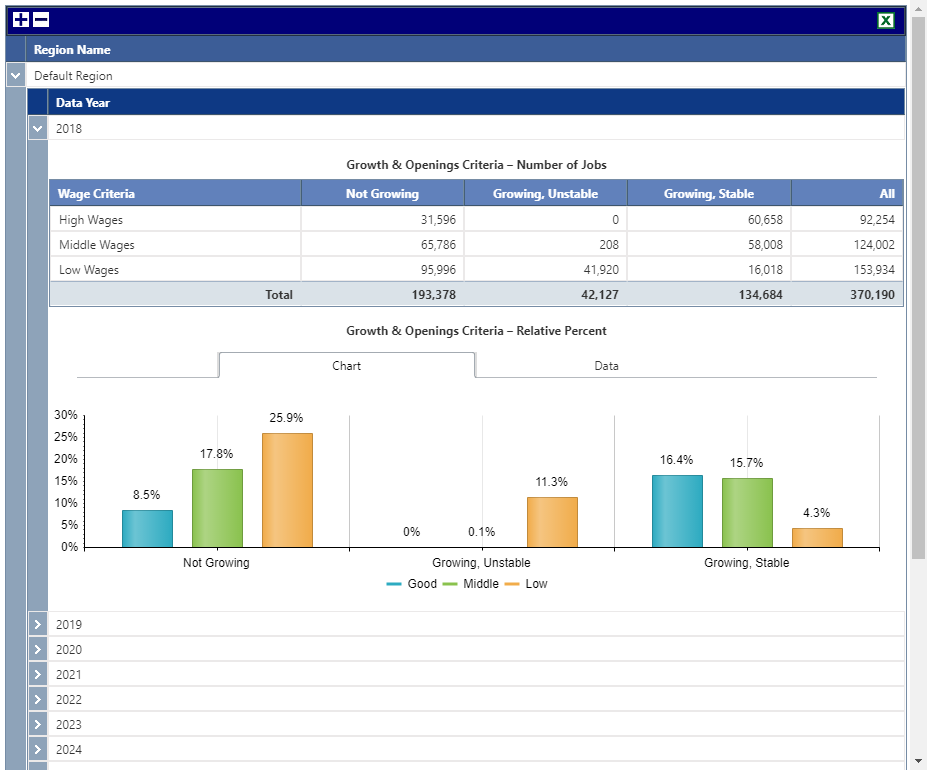Expand the 2020 data year row
947x779 pixels.
tap(37, 649)
